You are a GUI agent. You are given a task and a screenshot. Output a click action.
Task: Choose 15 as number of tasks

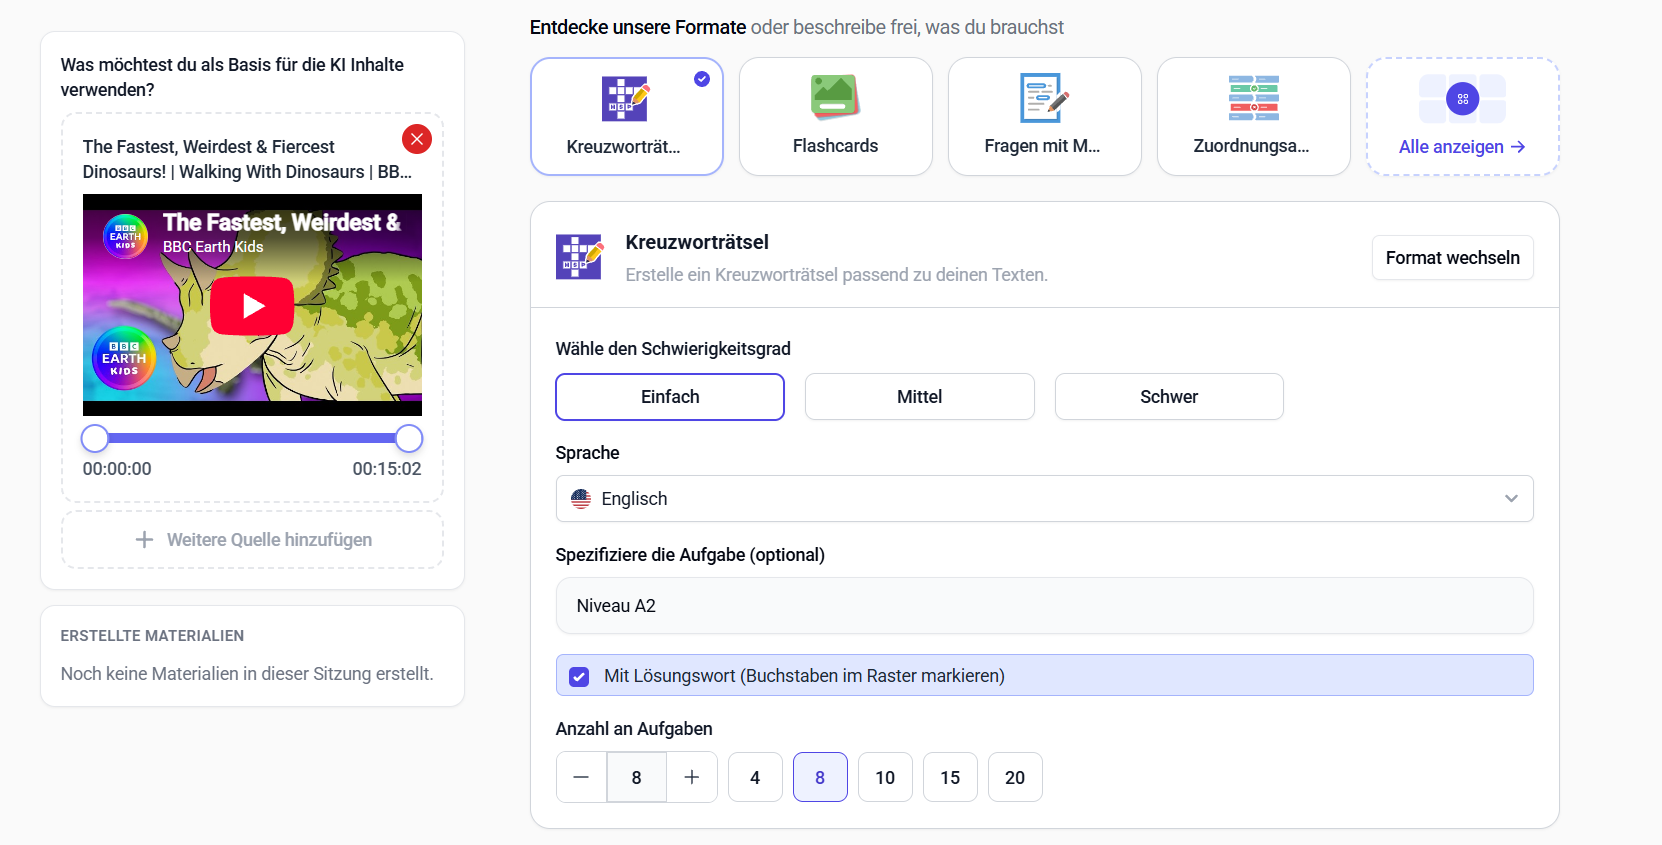pyautogui.click(x=950, y=777)
